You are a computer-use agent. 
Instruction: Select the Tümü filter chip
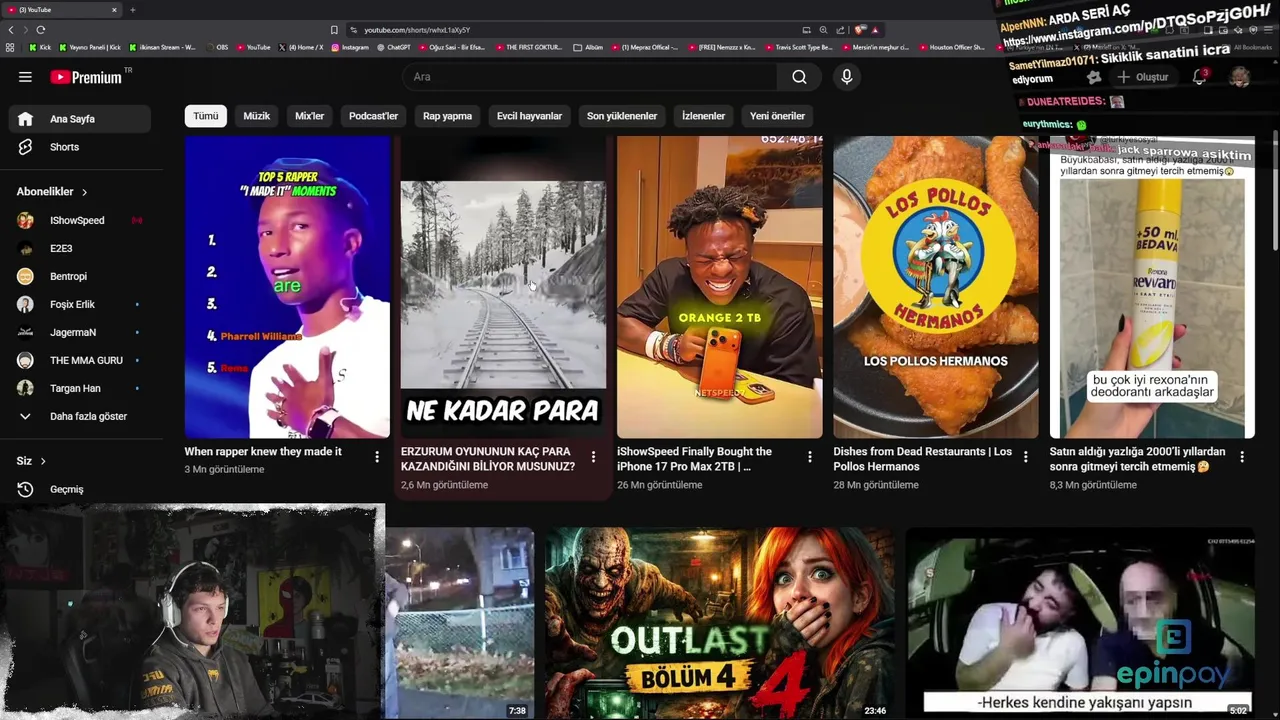(206, 116)
